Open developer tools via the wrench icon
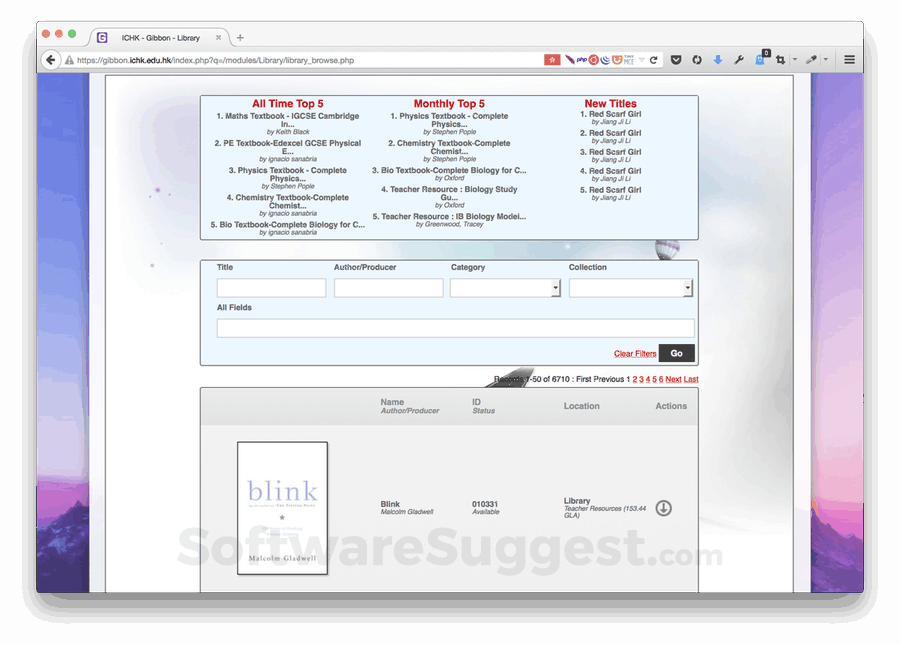The image size is (900, 645). pos(739,59)
